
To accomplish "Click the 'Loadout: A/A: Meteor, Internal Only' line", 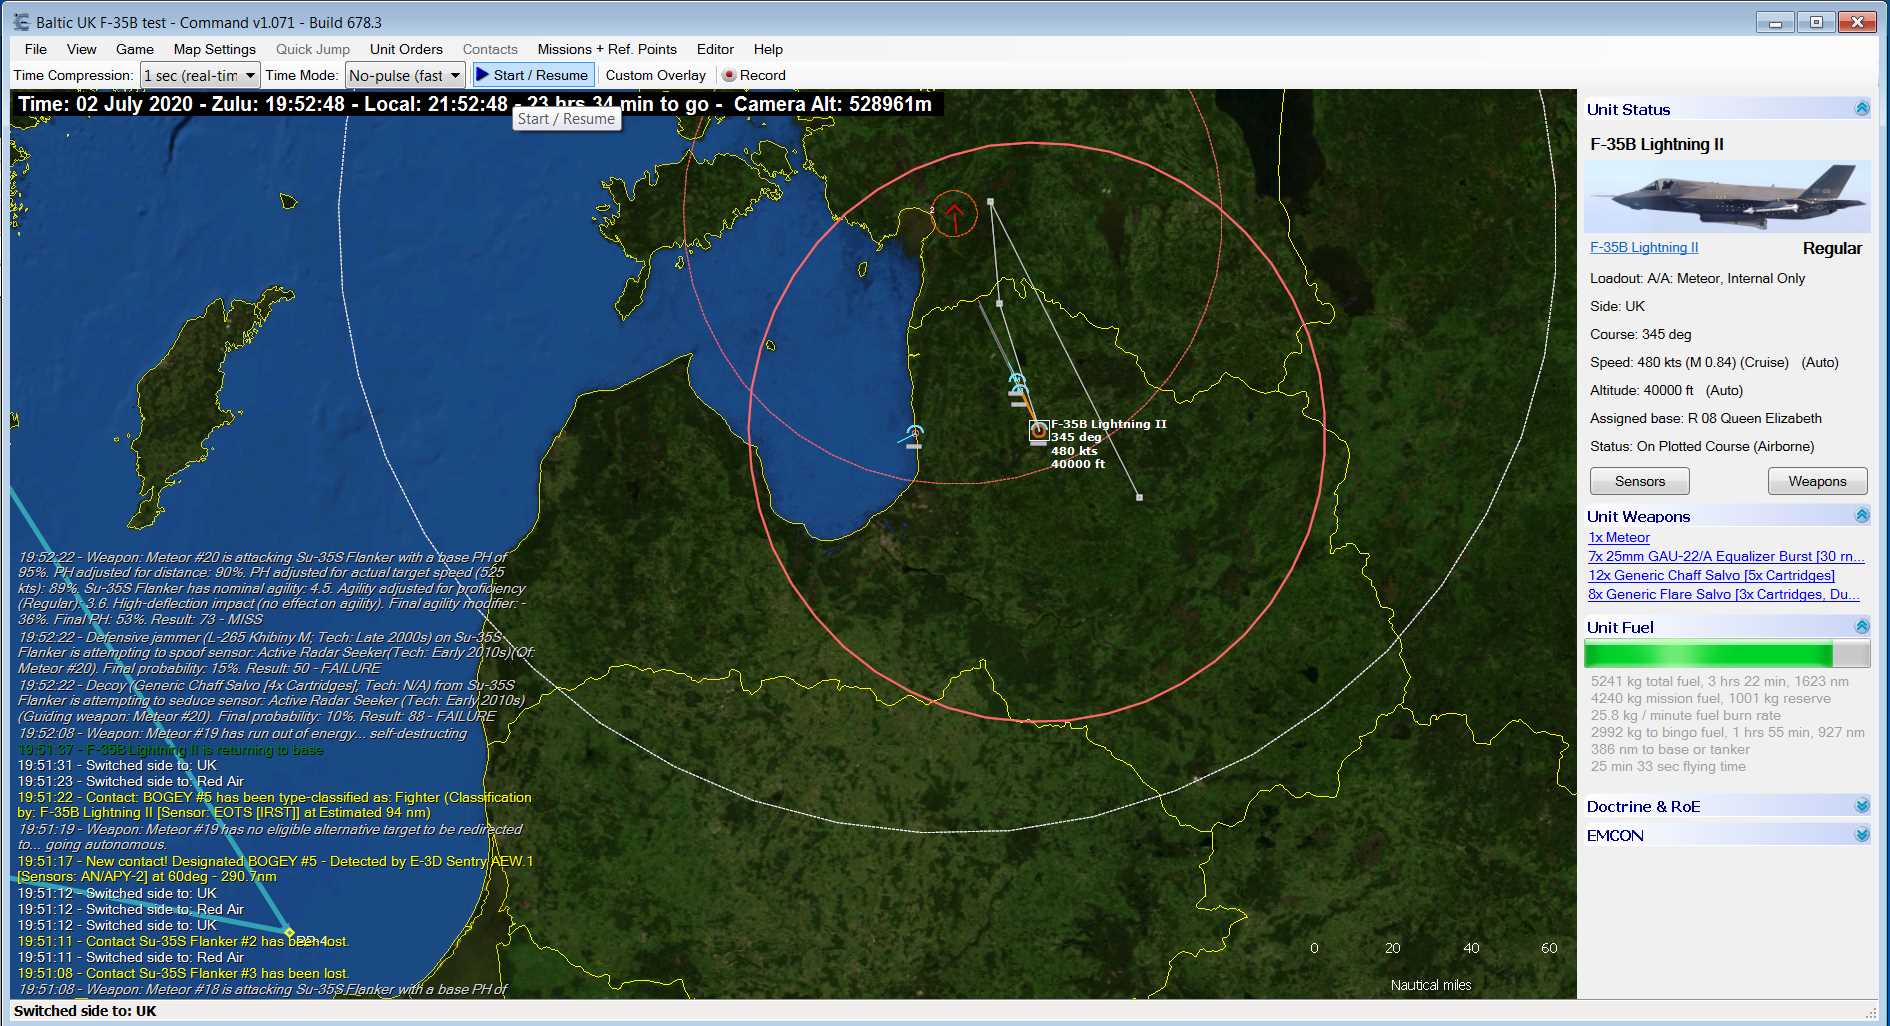I will tap(1697, 278).
